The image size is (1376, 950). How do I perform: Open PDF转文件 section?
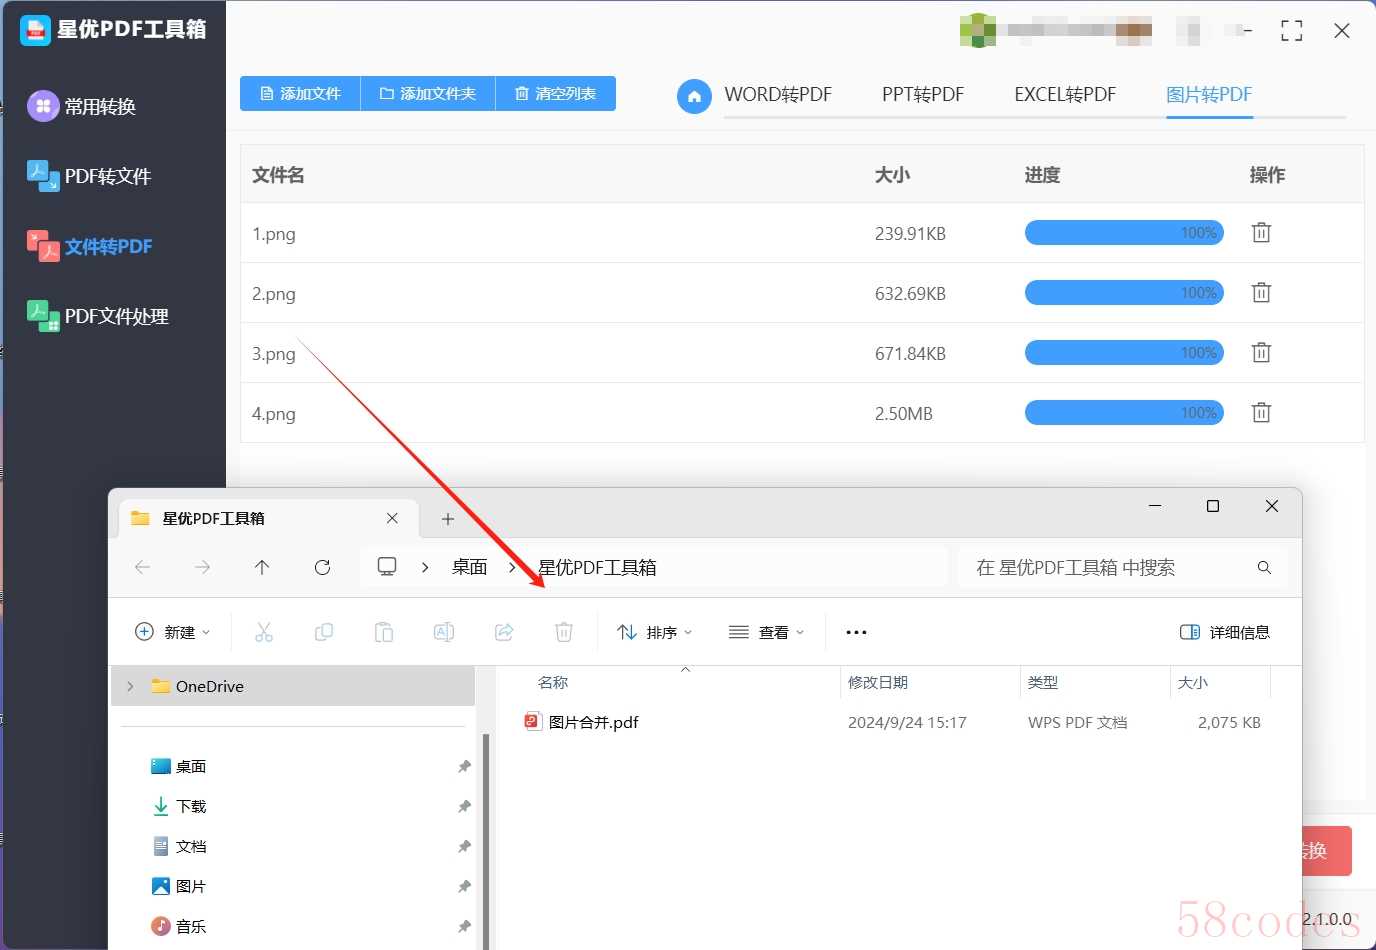click(89, 176)
